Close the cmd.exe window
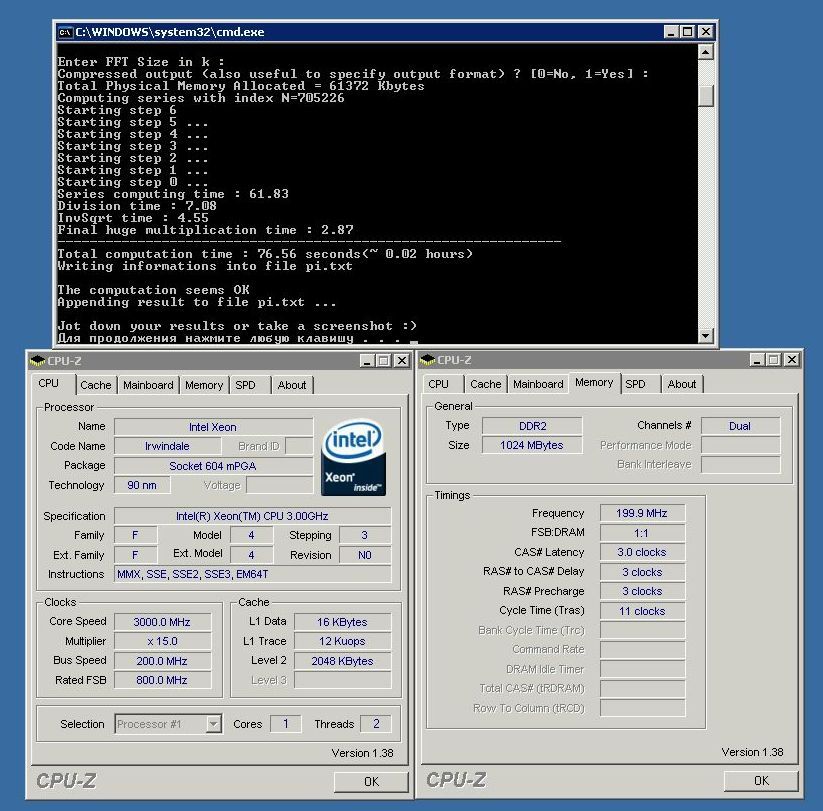 click(x=706, y=32)
